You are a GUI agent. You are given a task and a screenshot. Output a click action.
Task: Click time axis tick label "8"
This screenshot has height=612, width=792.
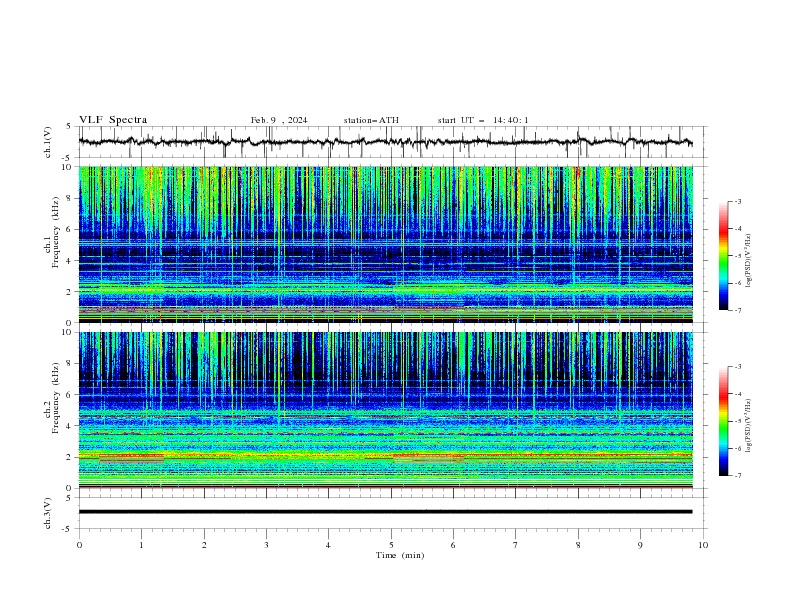click(x=578, y=545)
